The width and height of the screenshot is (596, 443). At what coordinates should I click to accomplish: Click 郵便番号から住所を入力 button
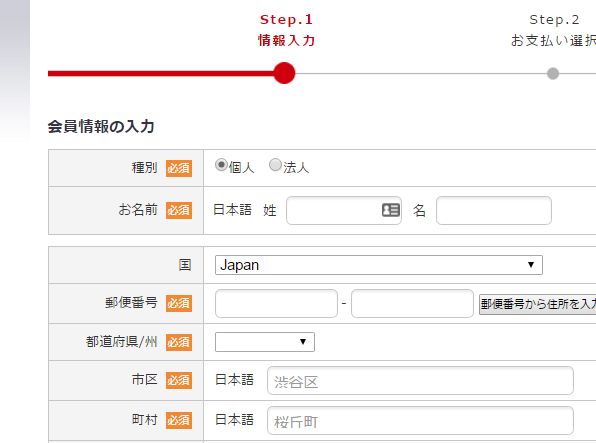click(537, 304)
